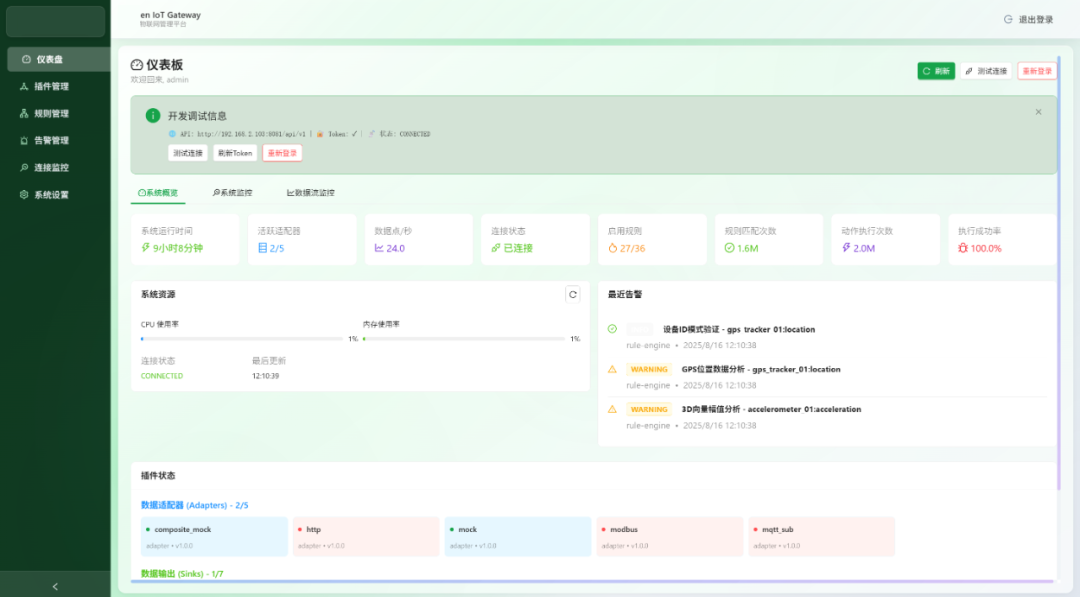Click the 内存使用率 progress bar
The image size is (1080, 597).
coord(464,339)
